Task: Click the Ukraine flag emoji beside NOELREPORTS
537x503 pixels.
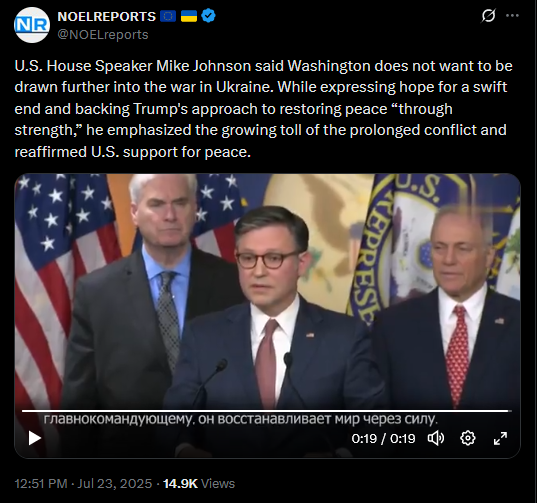Action: [189, 16]
